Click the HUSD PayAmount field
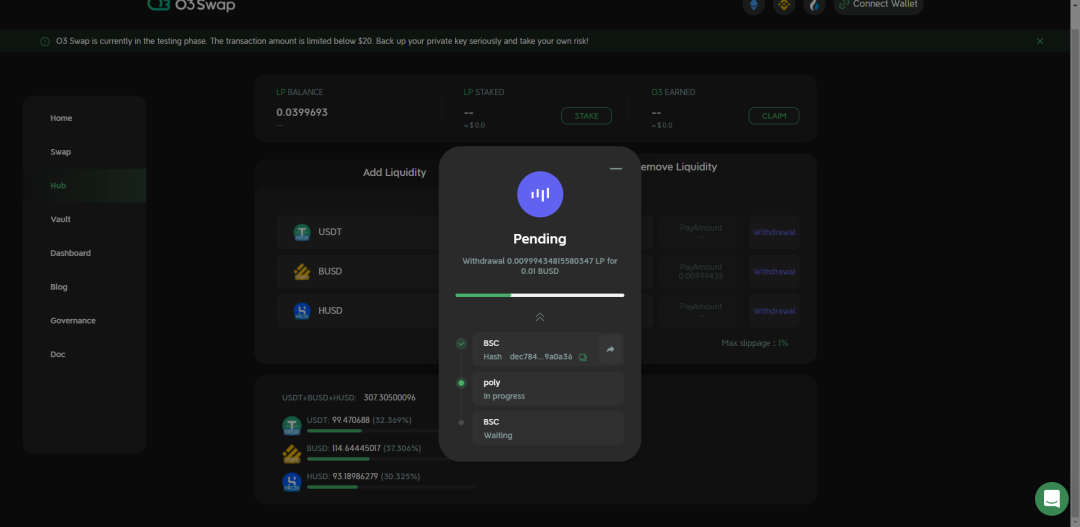The image size is (1080, 527). pyautogui.click(x=700, y=311)
